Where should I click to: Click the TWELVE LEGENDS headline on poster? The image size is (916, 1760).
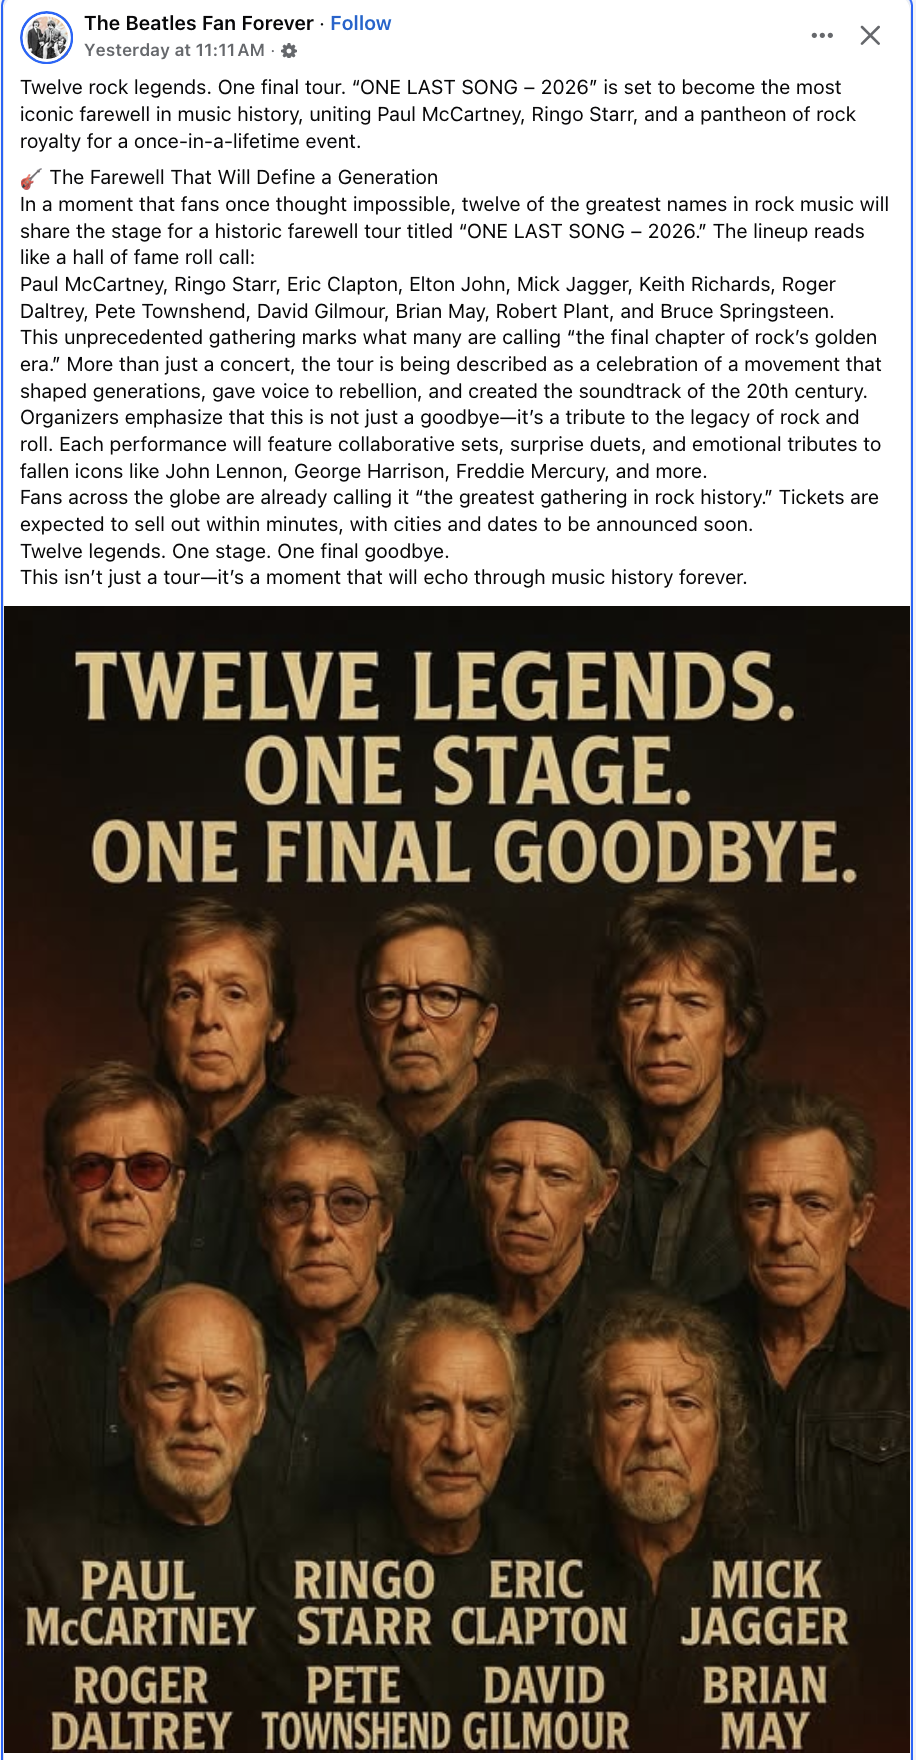point(436,686)
